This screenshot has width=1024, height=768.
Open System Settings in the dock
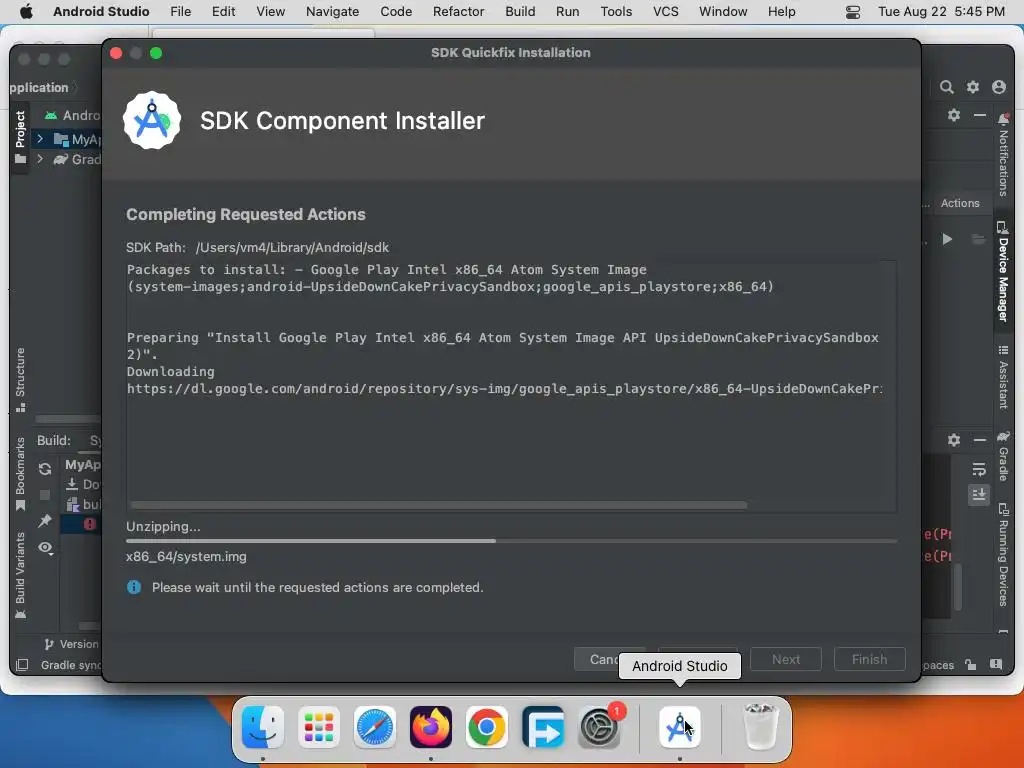pos(599,727)
